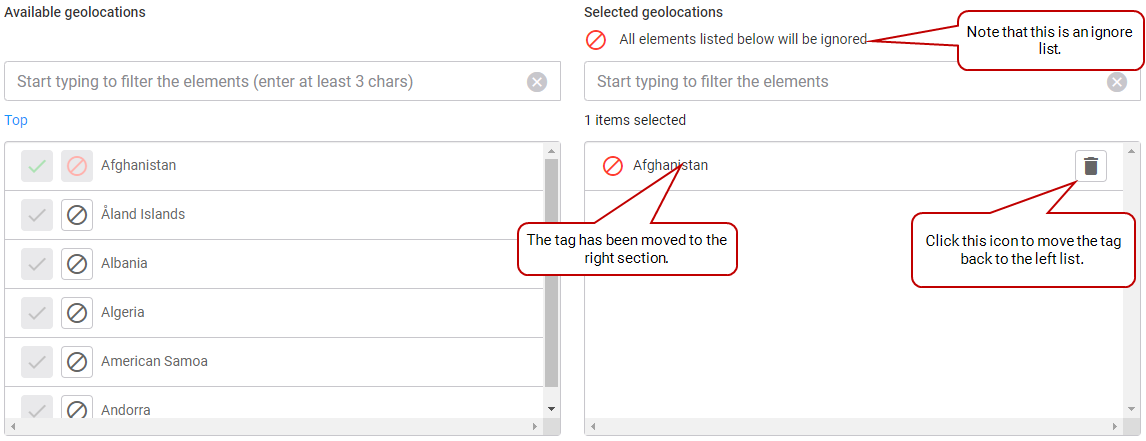Click the down arrow of the available list scrollbar
This screenshot has width=1146, height=441.
(552, 409)
